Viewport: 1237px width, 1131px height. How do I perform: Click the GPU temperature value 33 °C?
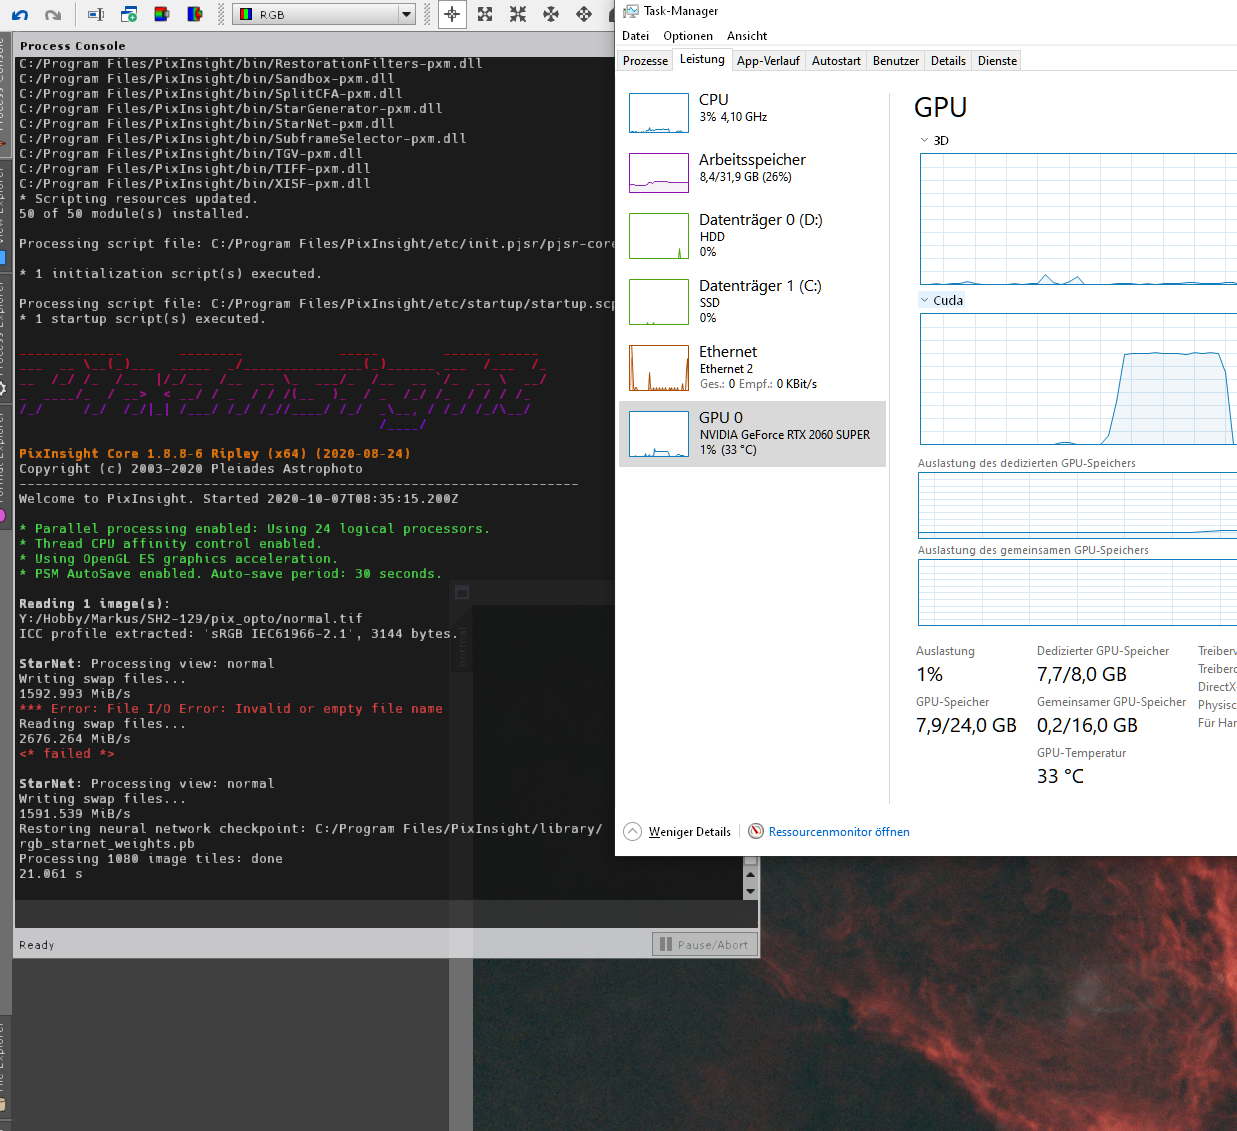1060,777
